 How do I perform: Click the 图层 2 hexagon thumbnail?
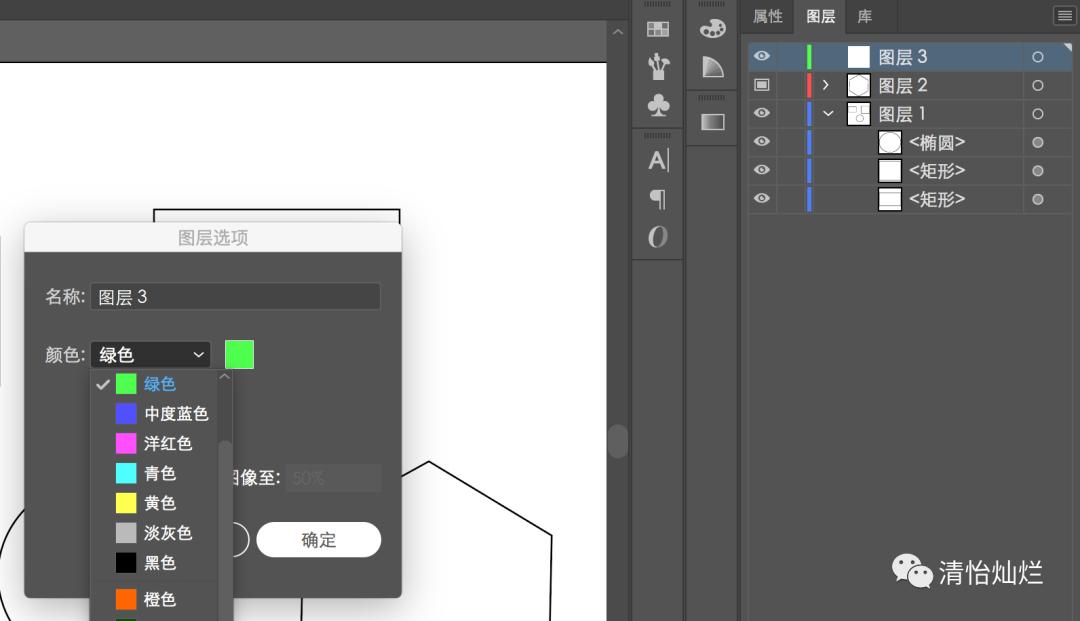click(x=858, y=85)
